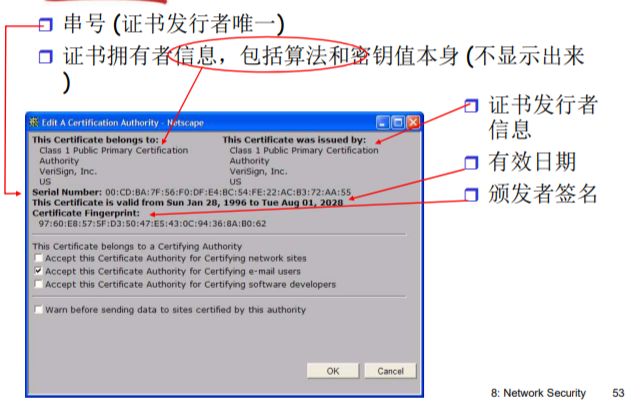The height and width of the screenshot is (401, 644).
Task: Click the Serial Number value text
Action: click(228, 192)
